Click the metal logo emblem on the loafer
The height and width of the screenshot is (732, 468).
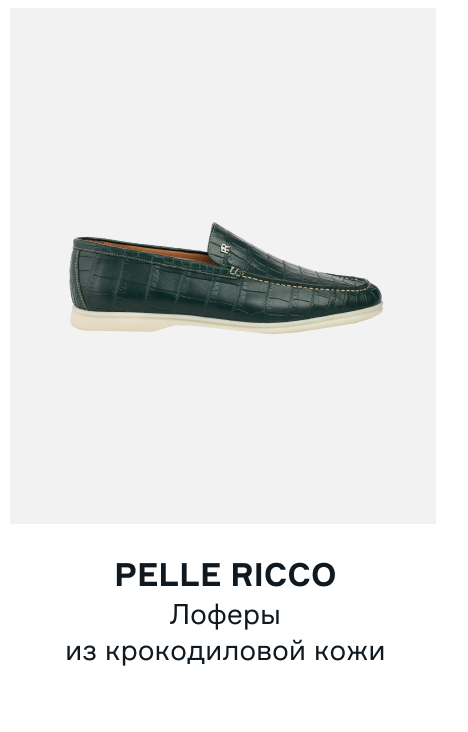pyautogui.click(x=226, y=248)
